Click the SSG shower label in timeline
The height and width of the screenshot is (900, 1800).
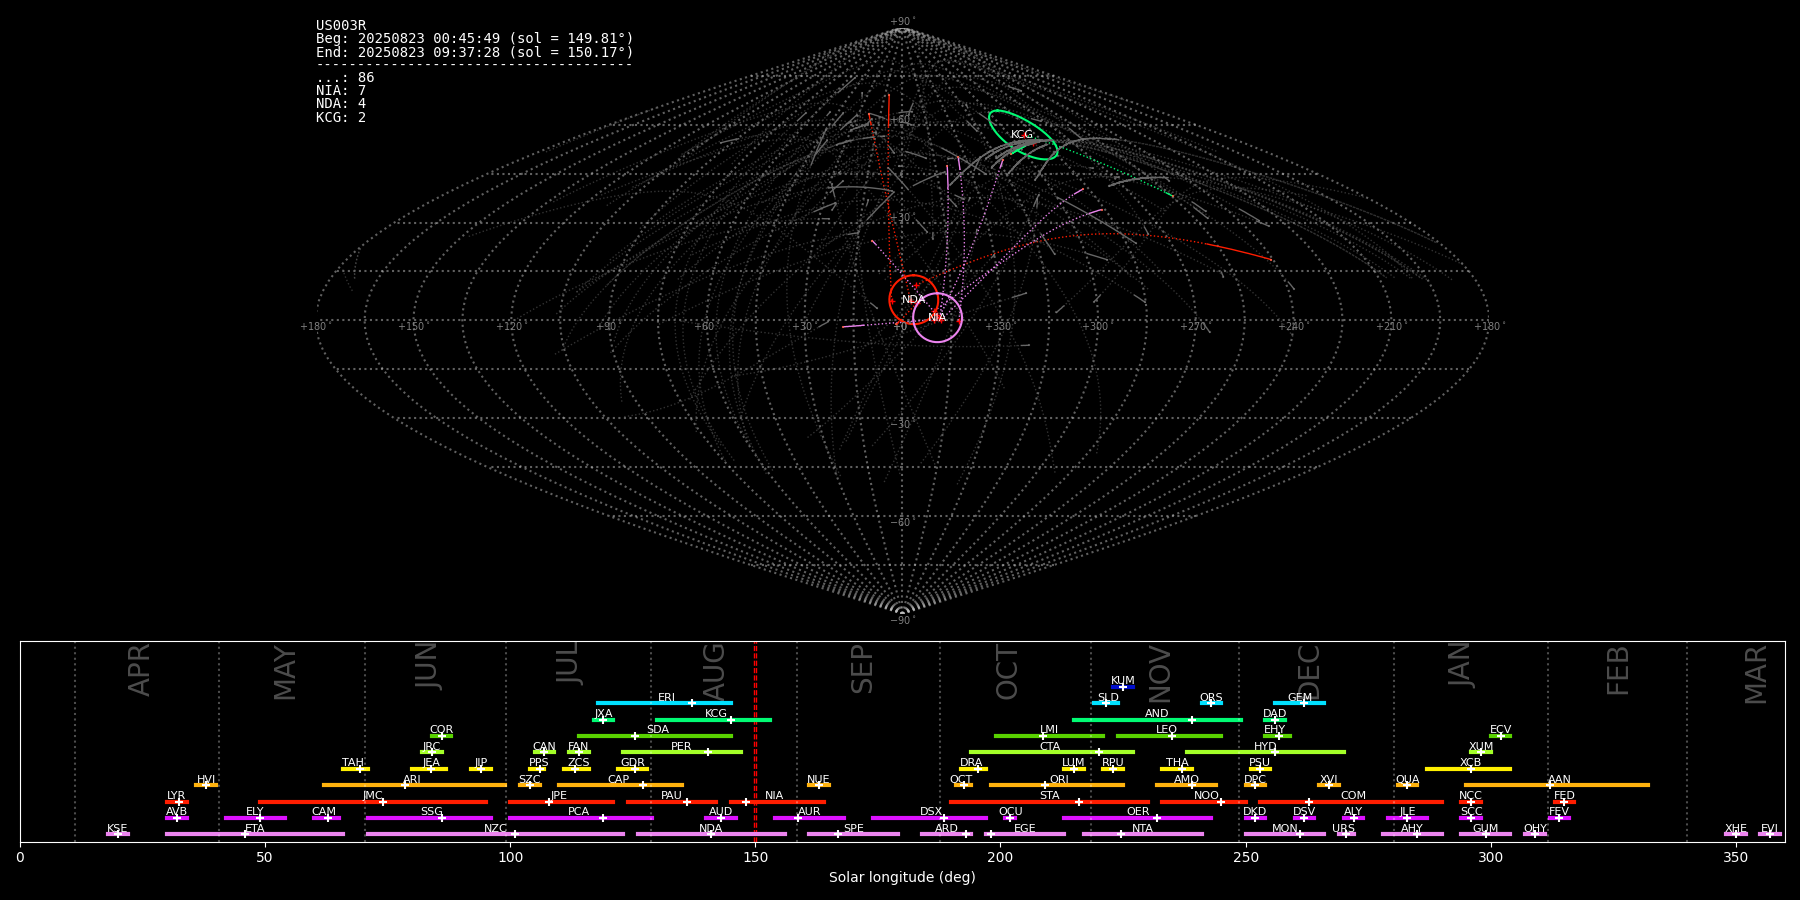431,812
